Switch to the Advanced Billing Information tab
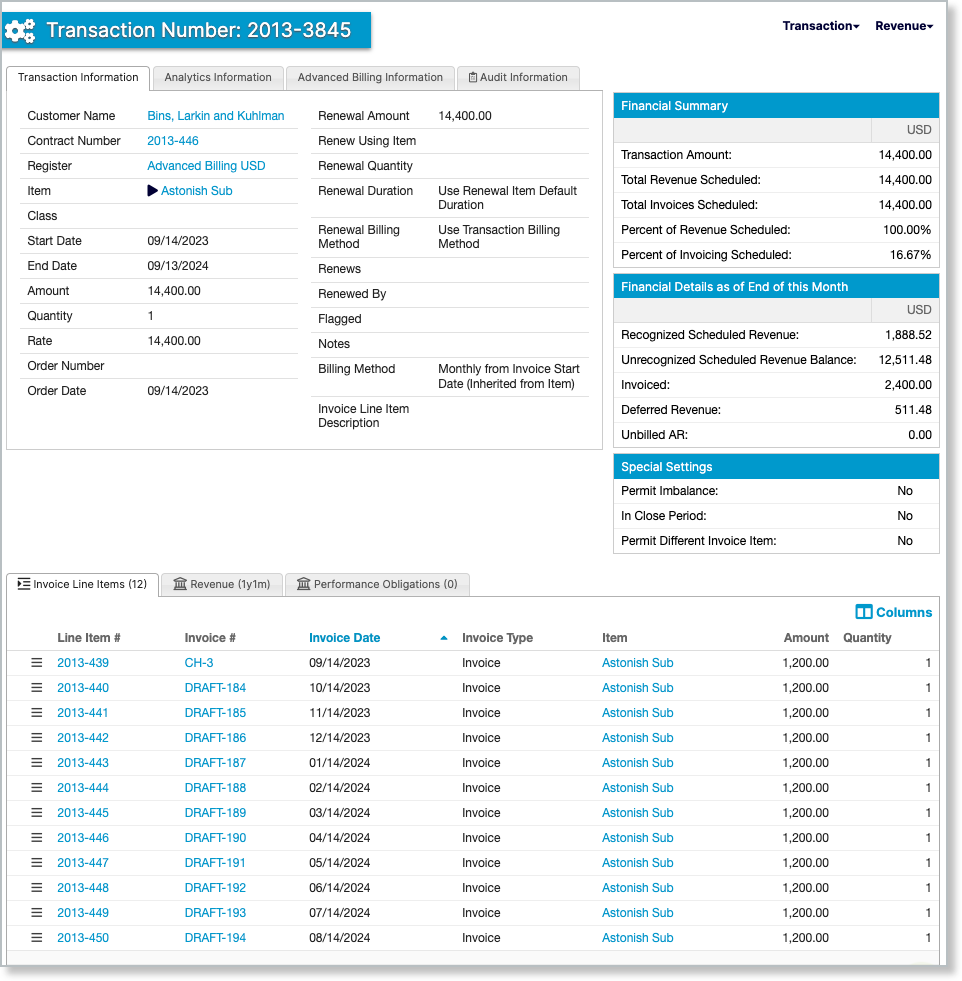This screenshot has width=962, height=981. pyautogui.click(x=370, y=77)
